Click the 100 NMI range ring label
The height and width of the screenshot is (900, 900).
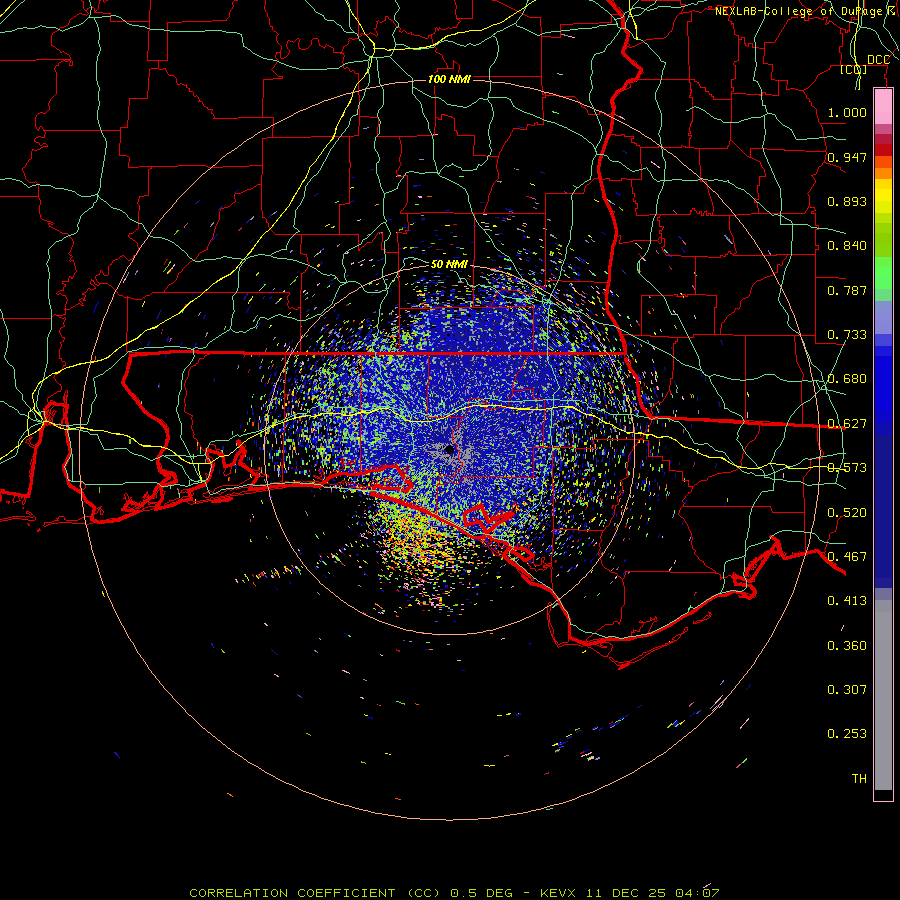click(x=449, y=79)
